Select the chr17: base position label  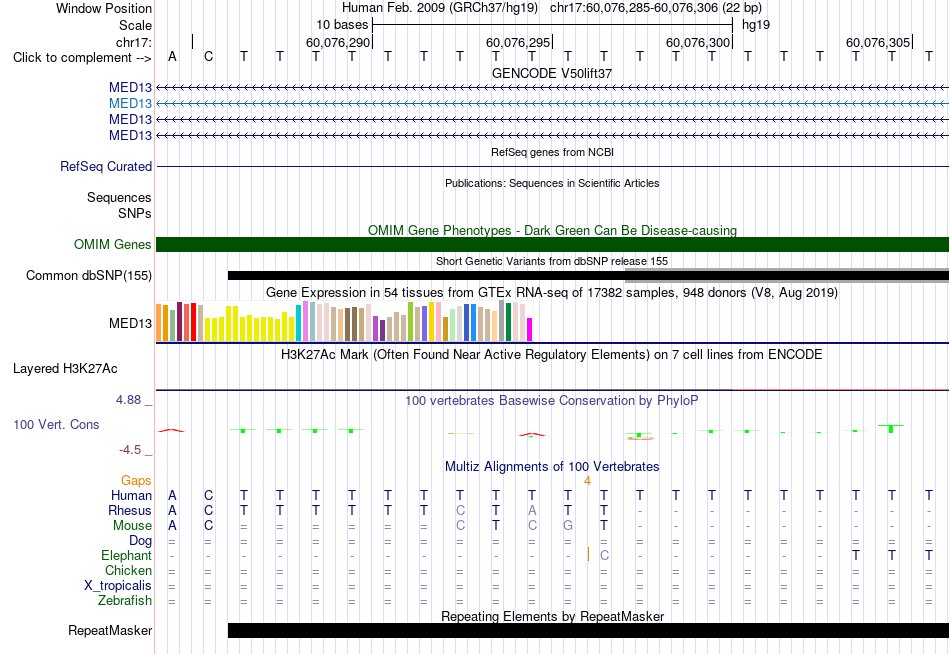point(133,42)
